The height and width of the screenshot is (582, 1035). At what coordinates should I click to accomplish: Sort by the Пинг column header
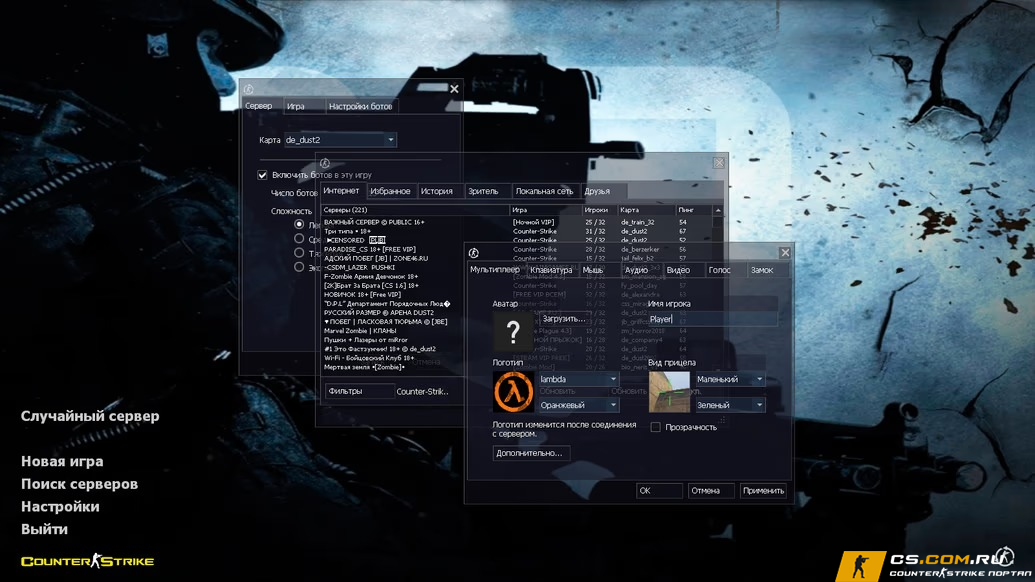(x=693, y=210)
